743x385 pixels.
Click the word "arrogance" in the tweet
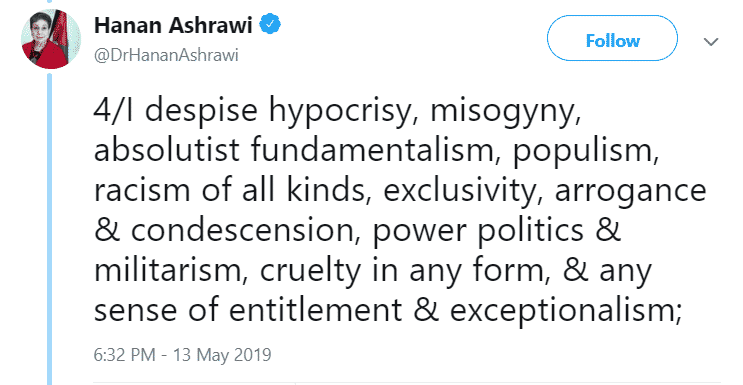coord(631,191)
